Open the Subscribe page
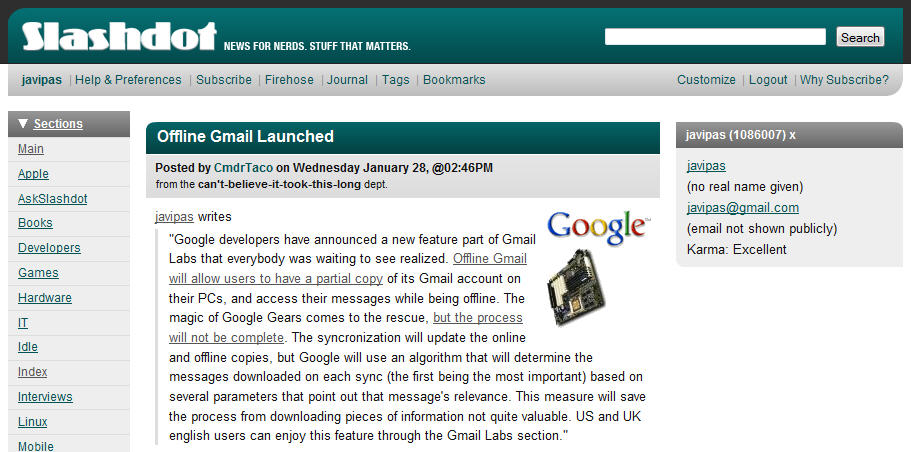 tap(224, 80)
